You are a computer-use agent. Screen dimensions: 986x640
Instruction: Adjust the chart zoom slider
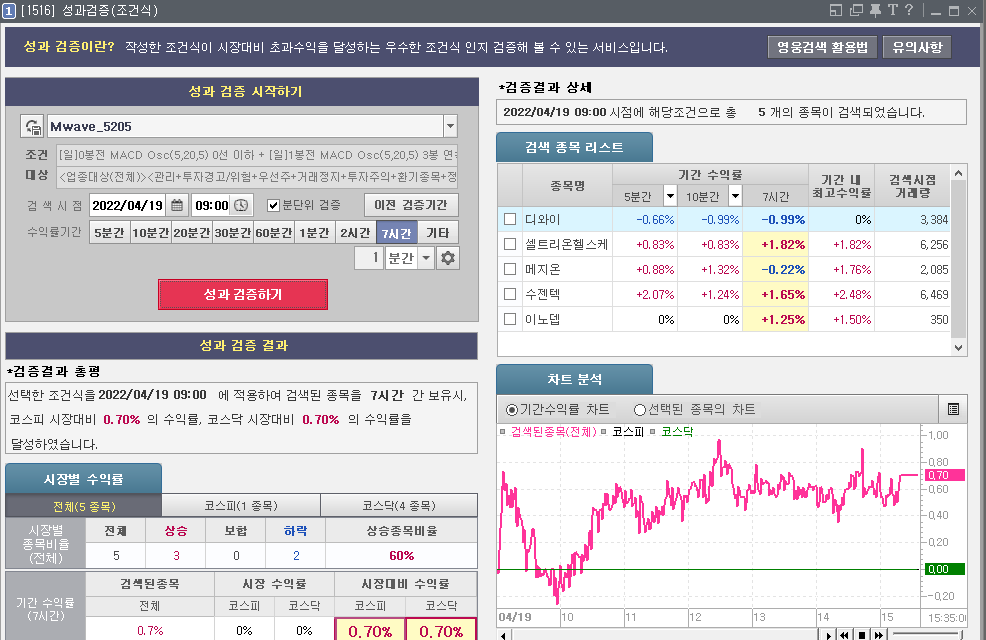(928, 634)
